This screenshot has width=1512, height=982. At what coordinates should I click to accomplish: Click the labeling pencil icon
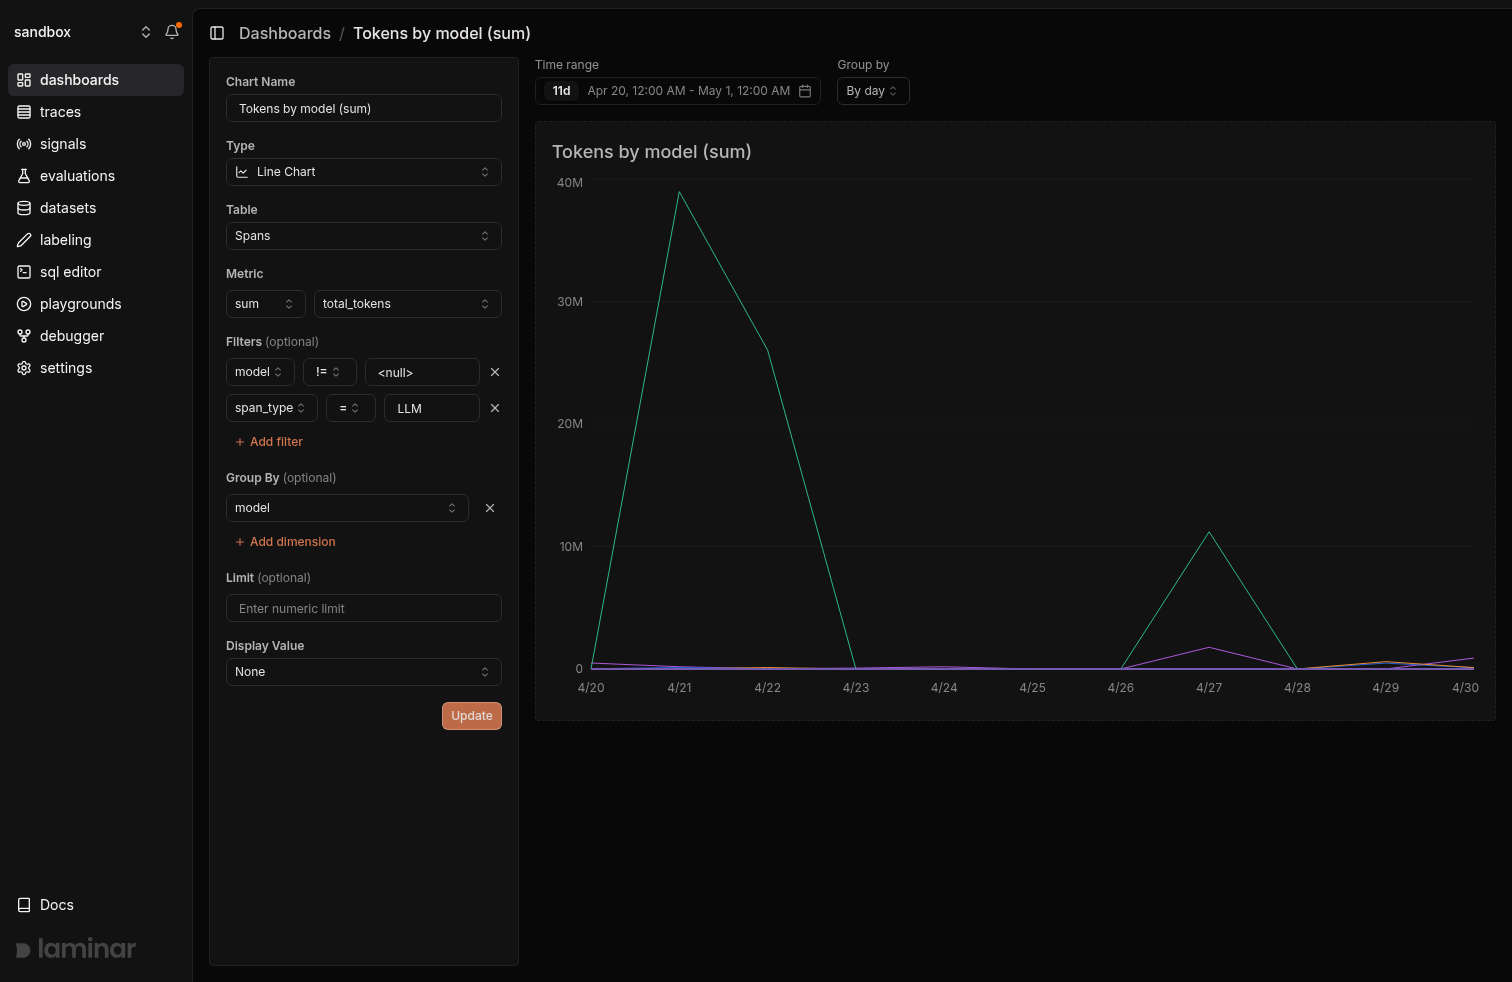pyautogui.click(x=24, y=240)
